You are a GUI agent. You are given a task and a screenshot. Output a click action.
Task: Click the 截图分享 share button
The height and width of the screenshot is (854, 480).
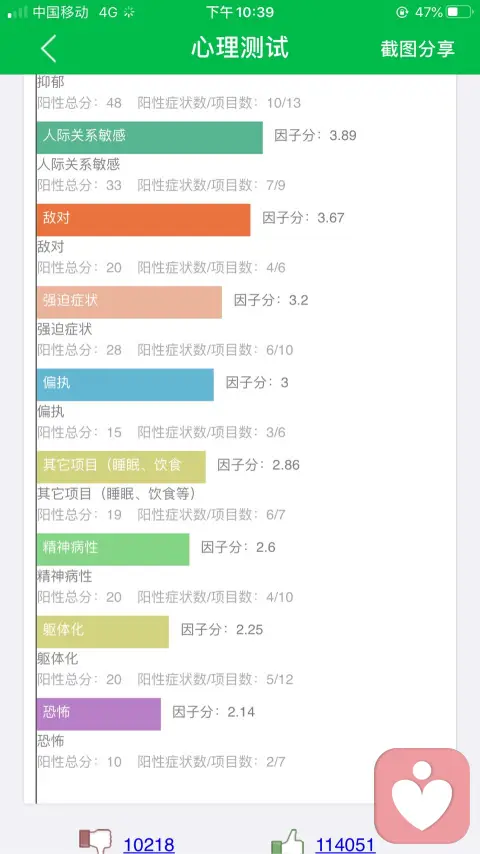417,48
